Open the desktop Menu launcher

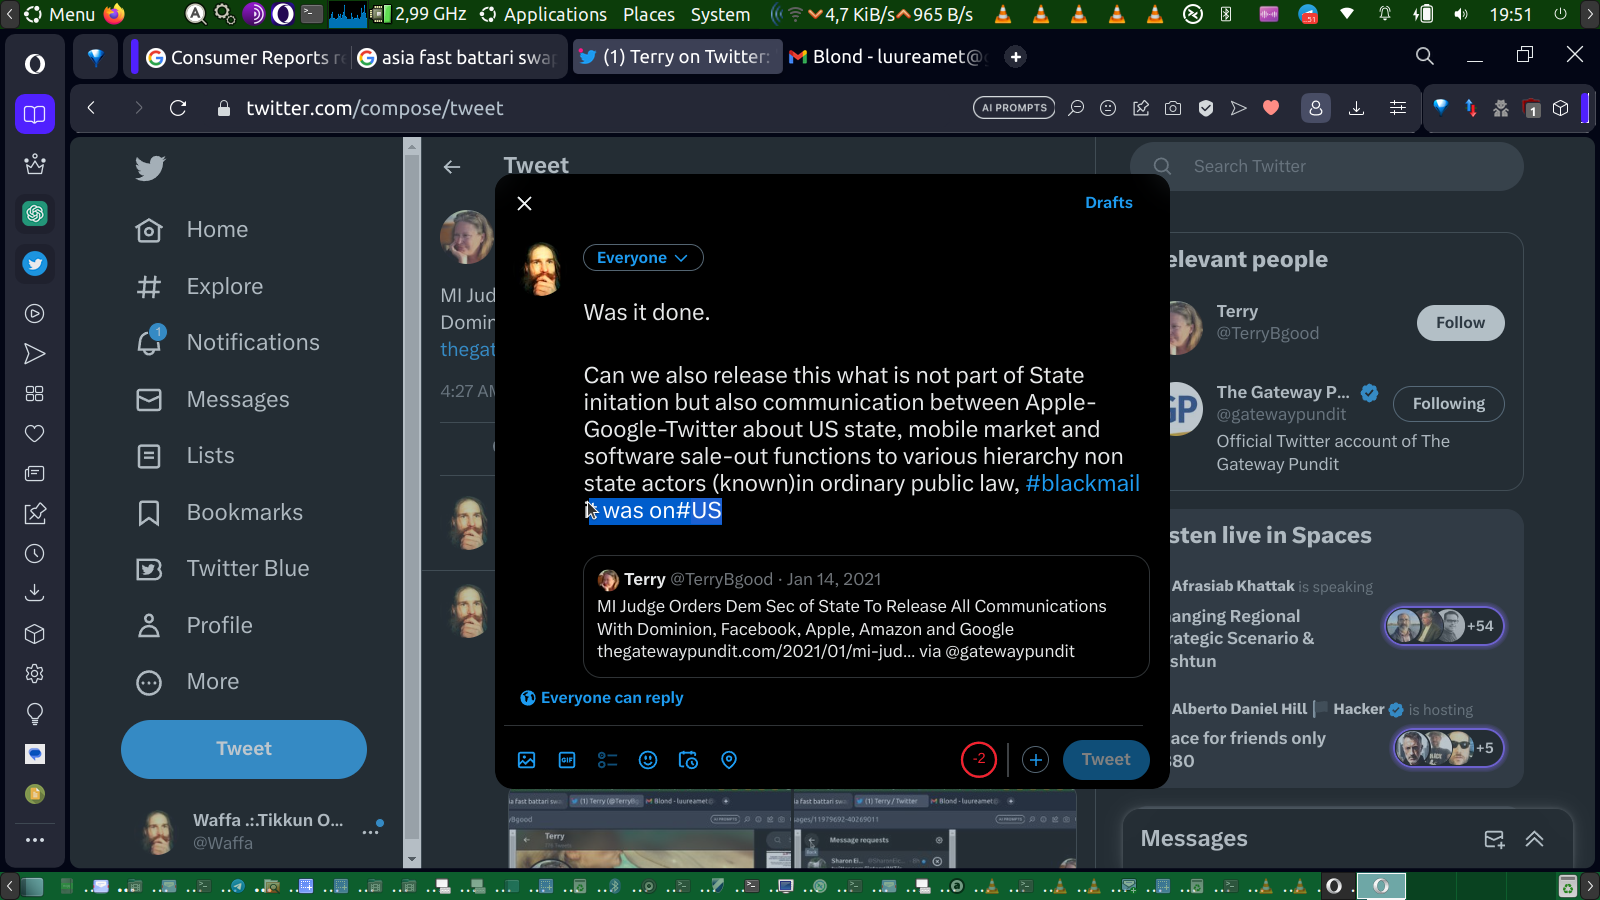[x=60, y=14]
